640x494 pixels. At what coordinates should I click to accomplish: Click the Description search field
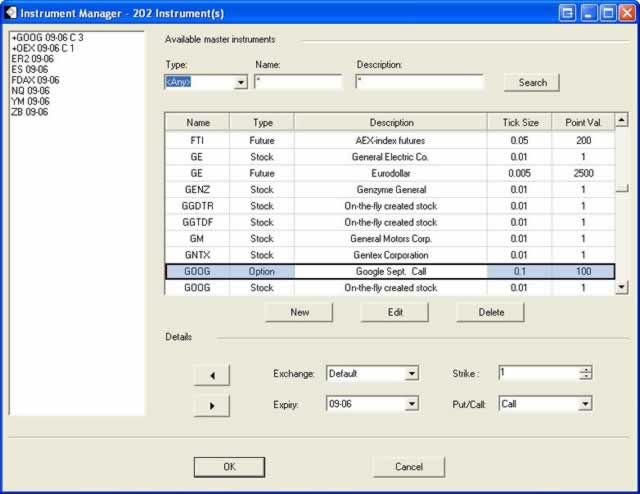(x=419, y=82)
